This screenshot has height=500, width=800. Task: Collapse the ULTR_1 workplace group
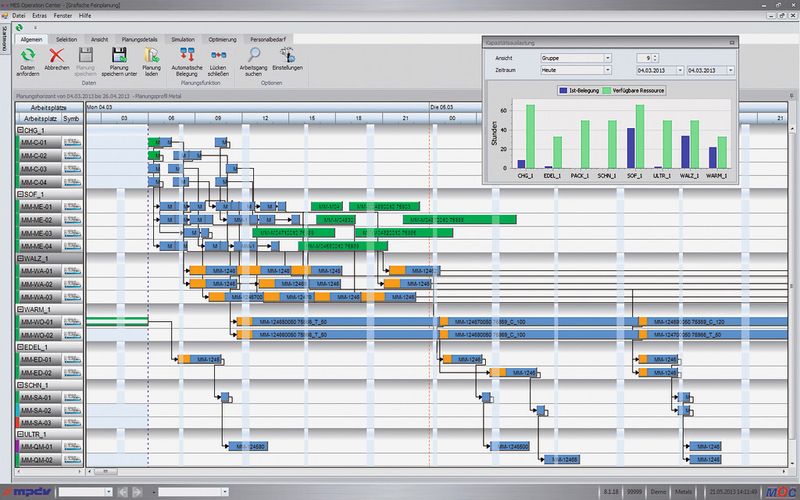(20, 434)
